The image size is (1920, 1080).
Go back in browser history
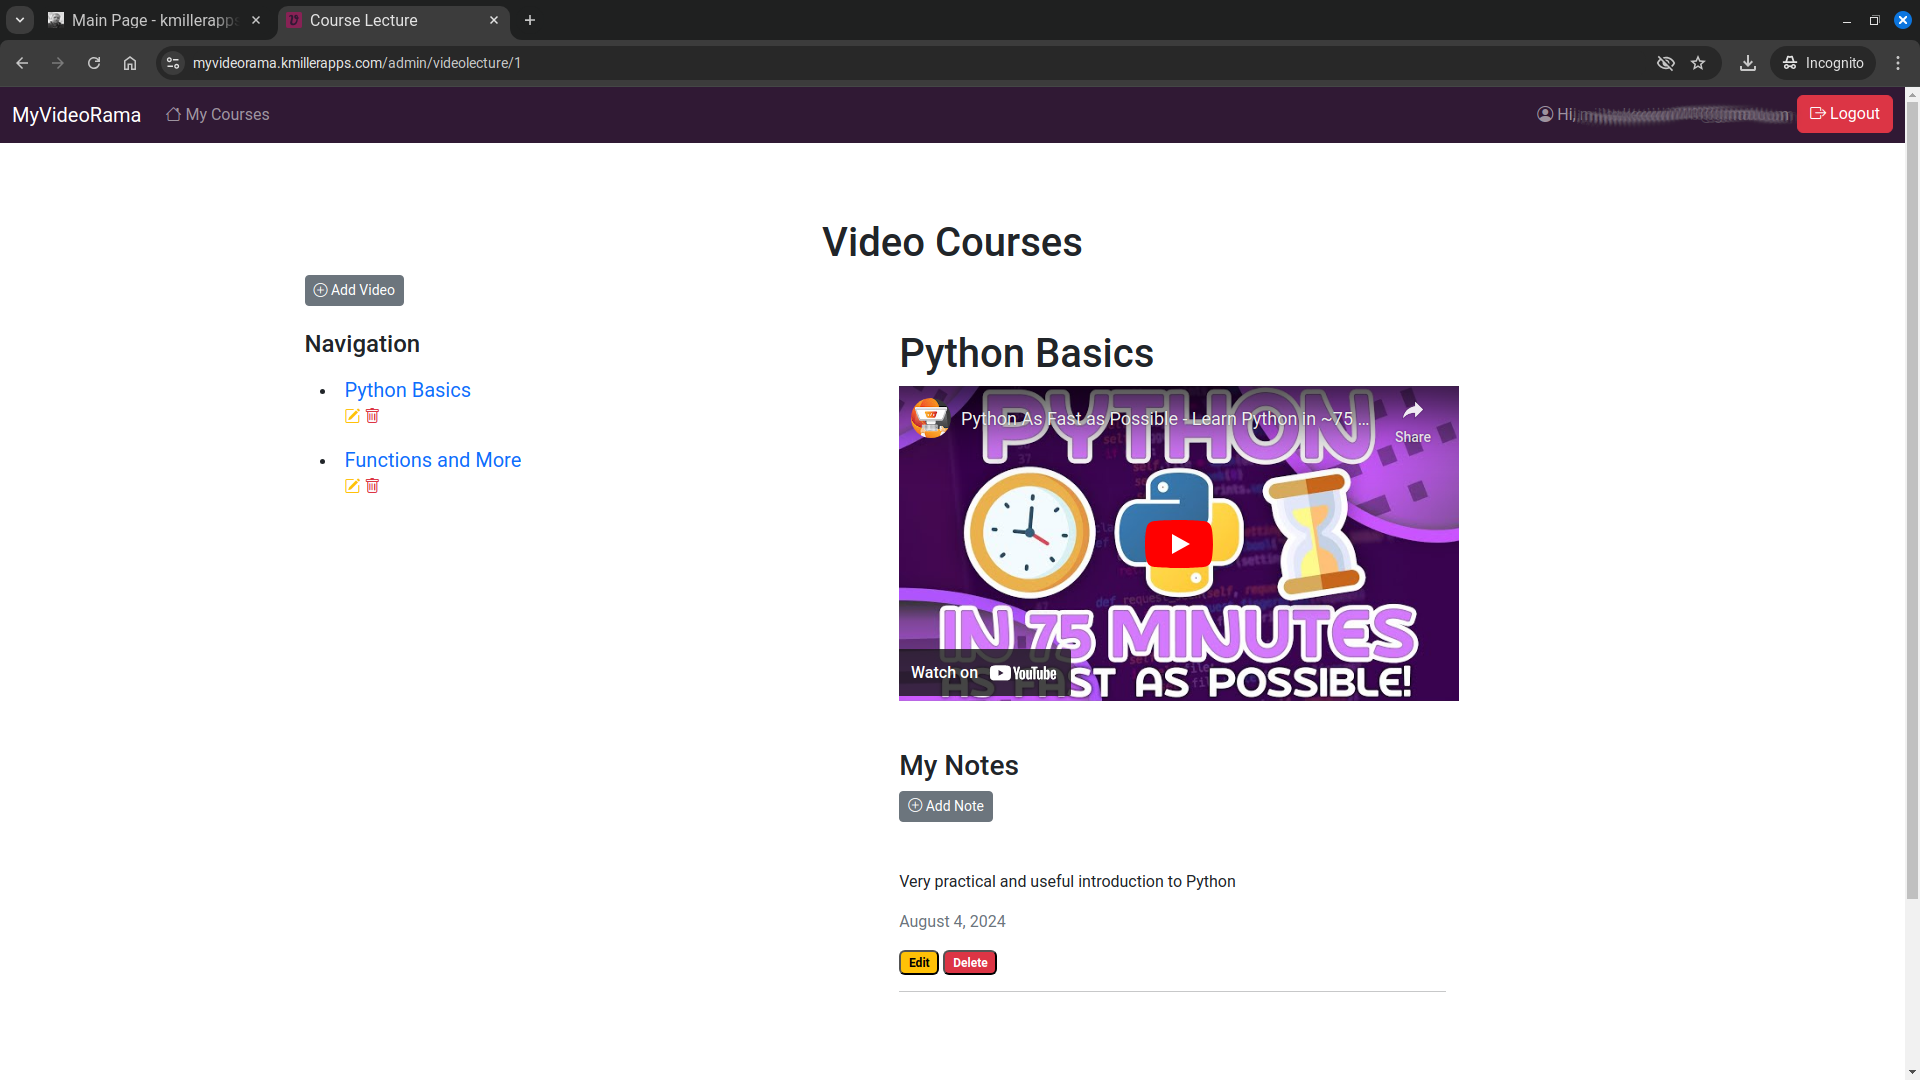point(22,63)
